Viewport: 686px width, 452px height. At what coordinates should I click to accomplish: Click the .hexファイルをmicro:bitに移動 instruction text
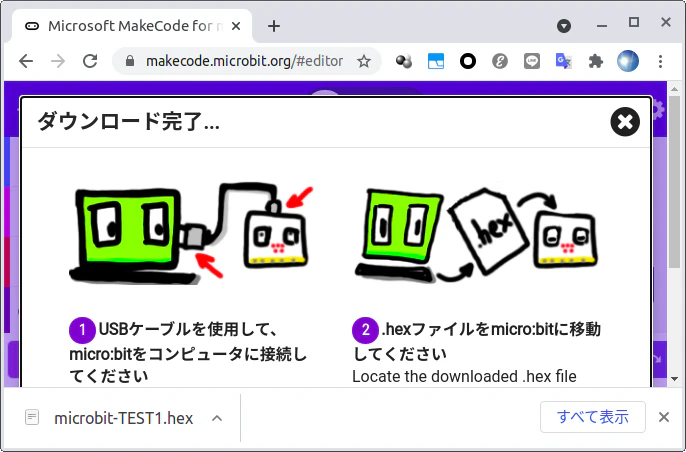[x=476, y=341]
